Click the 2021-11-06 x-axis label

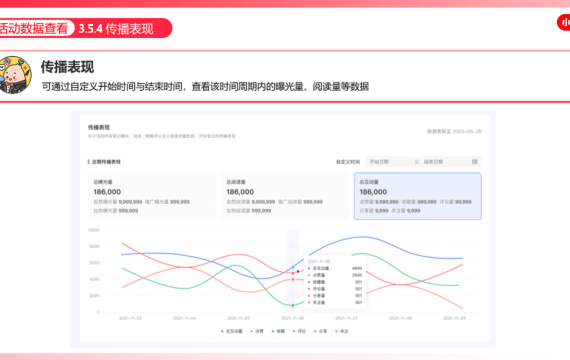[293, 318]
